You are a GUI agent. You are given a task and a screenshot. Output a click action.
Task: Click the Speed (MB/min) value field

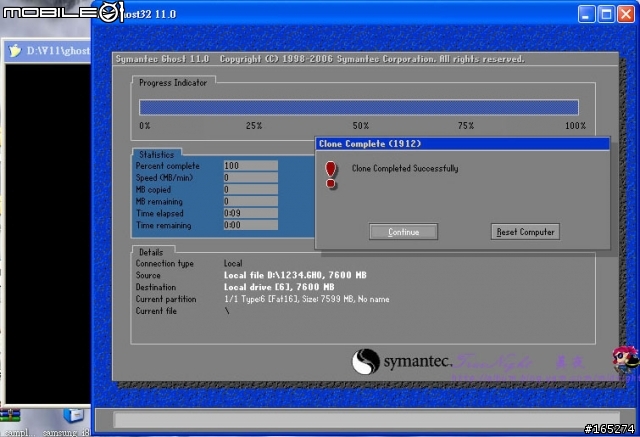click(x=251, y=177)
